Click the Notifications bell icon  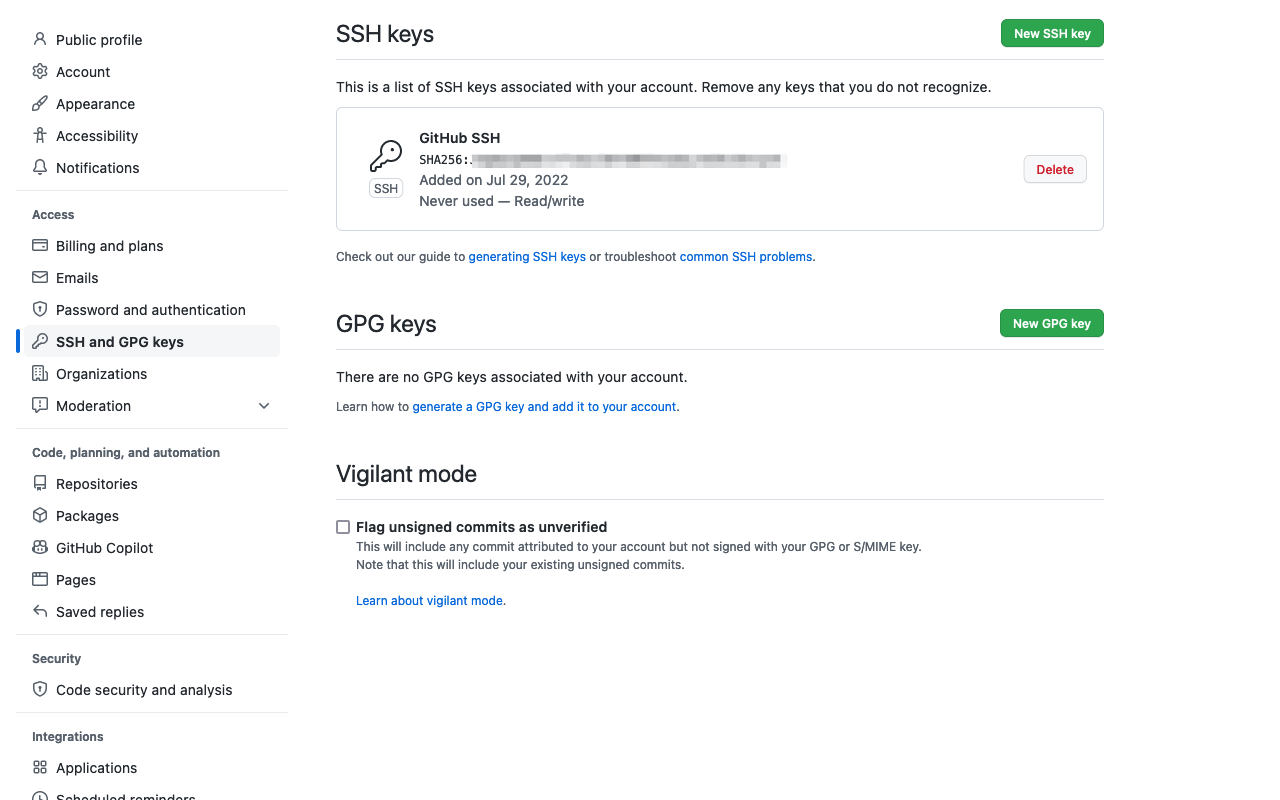pos(40,167)
